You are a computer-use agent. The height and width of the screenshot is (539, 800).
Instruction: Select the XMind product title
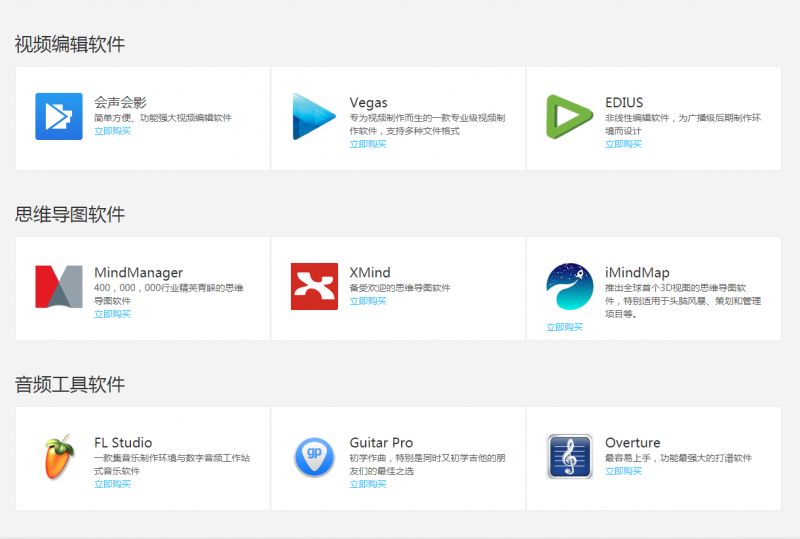[x=370, y=273]
